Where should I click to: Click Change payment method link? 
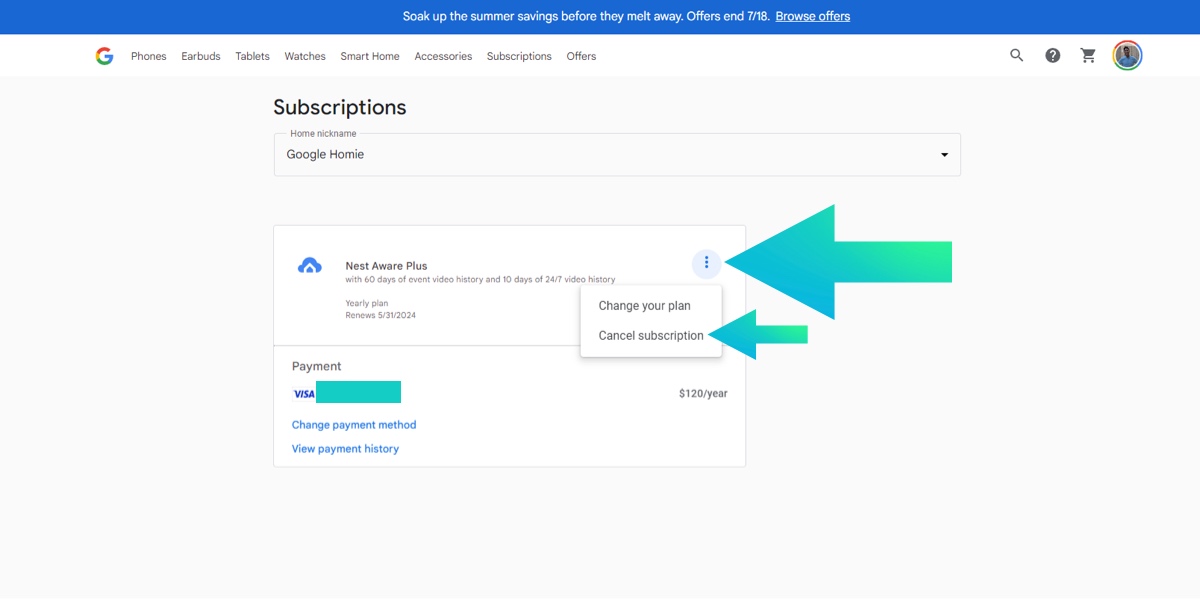click(x=354, y=425)
